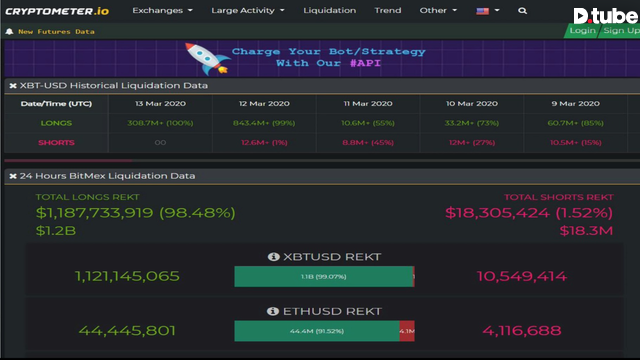Click the Date/Time (UTC) header cell

[x=56, y=104]
